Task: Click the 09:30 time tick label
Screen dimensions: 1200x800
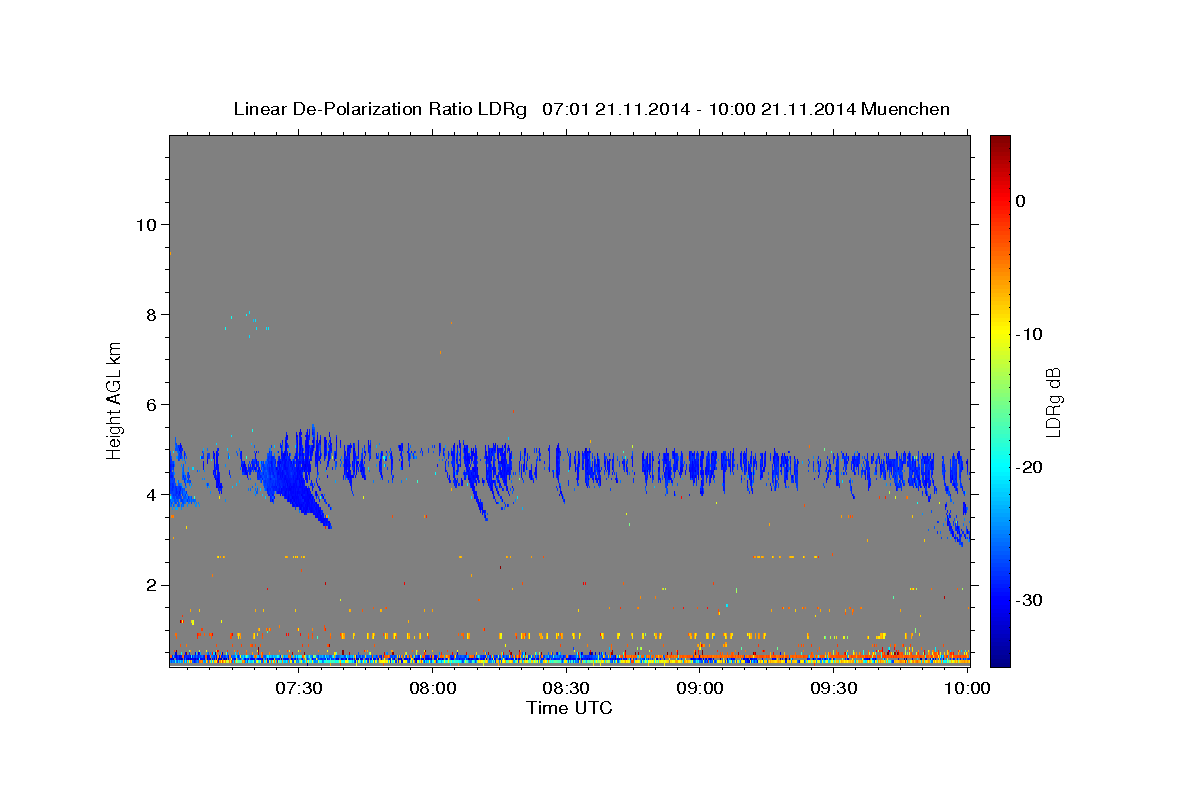Action: pyautogui.click(x=833, y=688)
